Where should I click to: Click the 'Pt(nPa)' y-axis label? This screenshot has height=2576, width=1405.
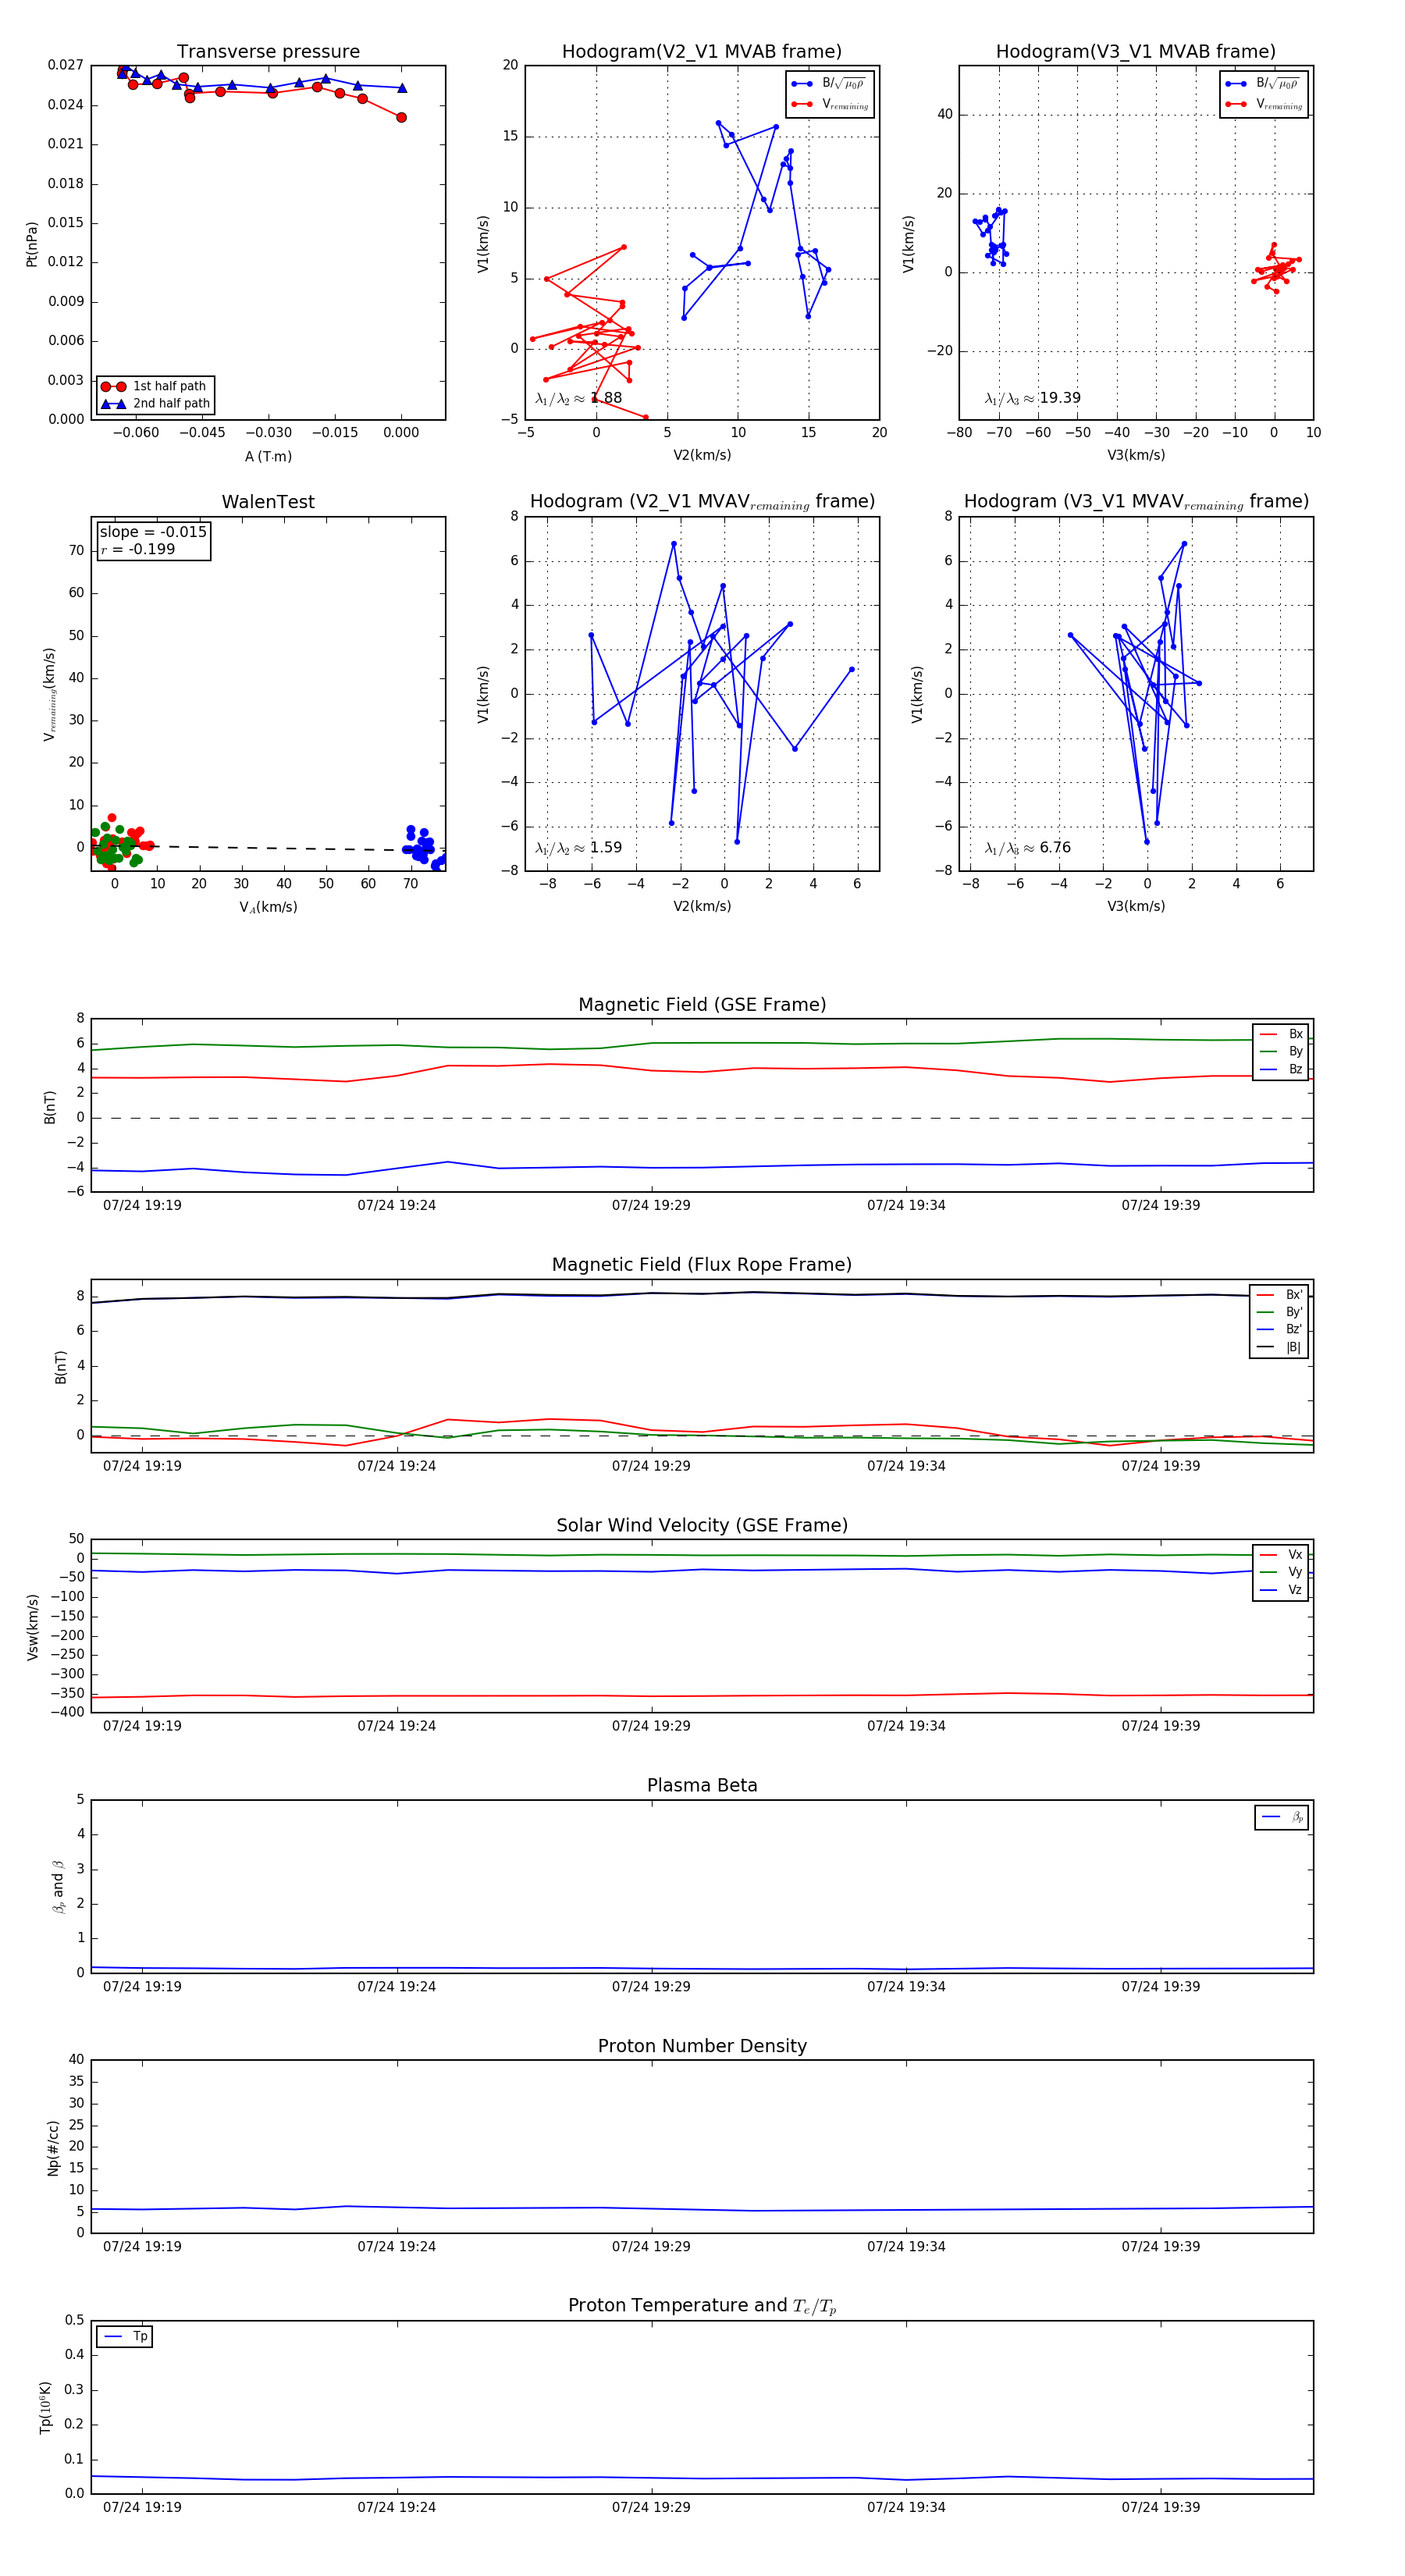[32, 244]
